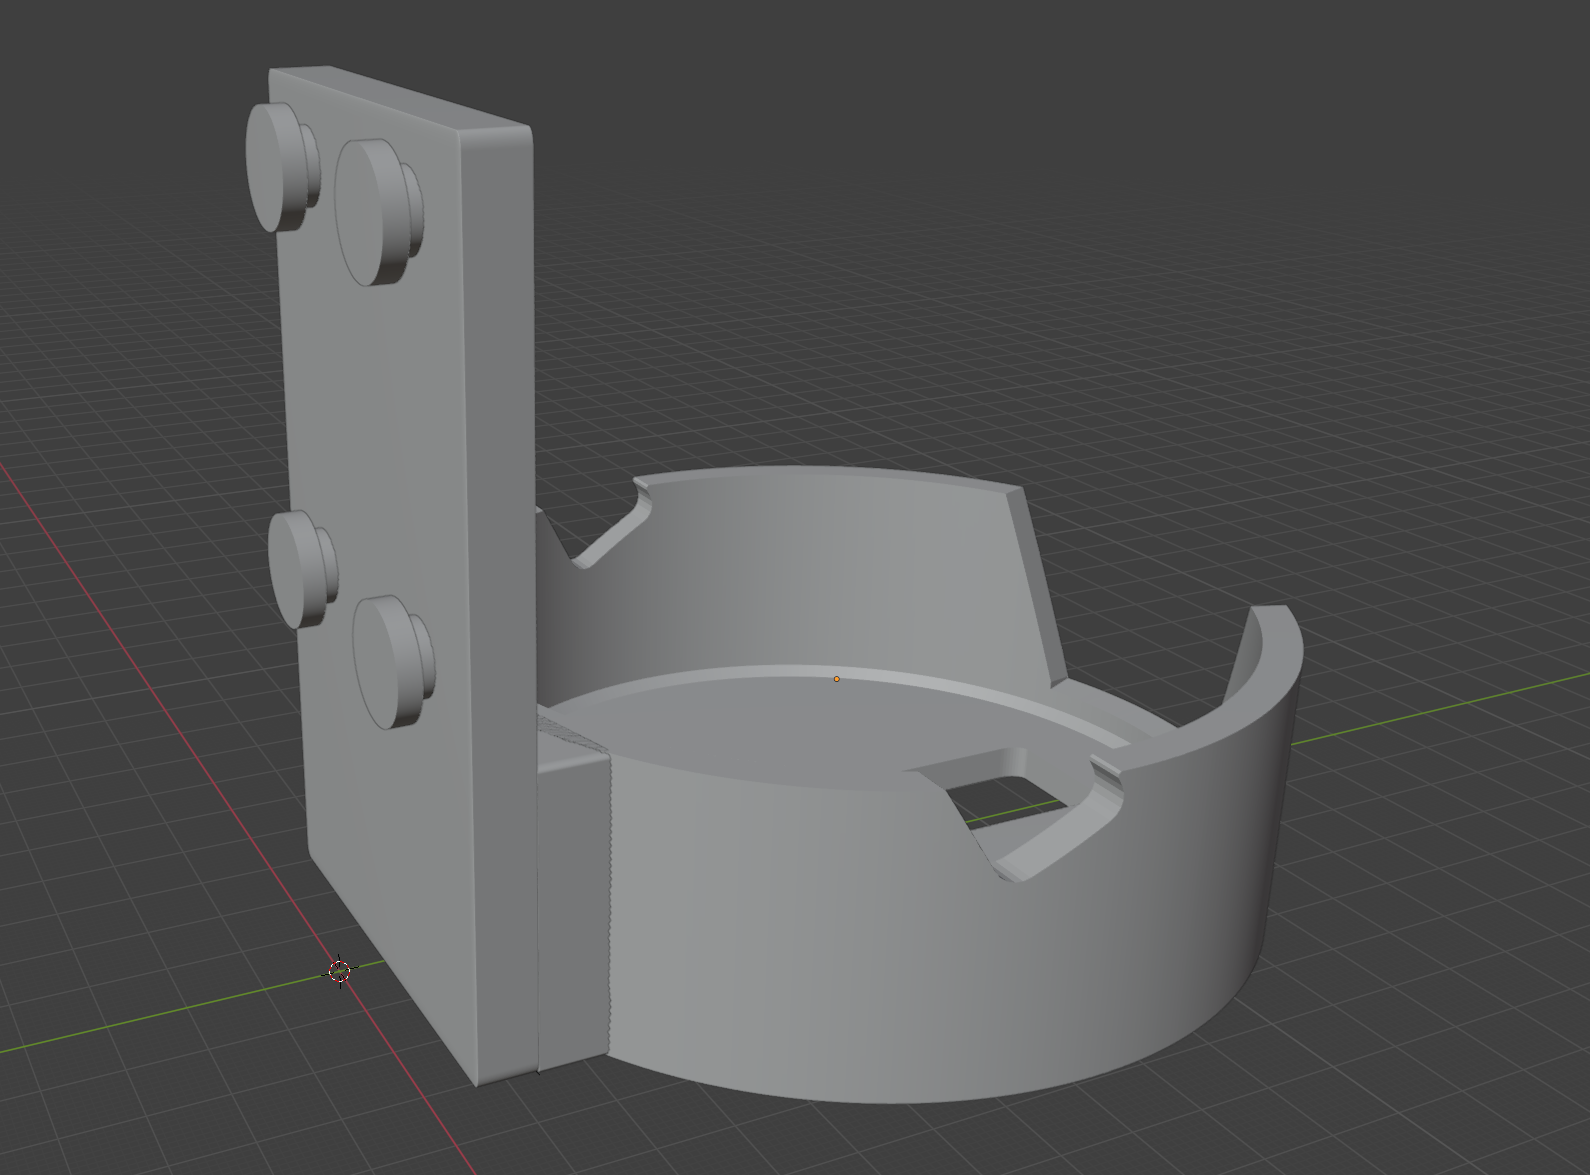Click the connector block joining plate and ring
This screenshot has width=1590, height=1175.
tap(572, 900)
